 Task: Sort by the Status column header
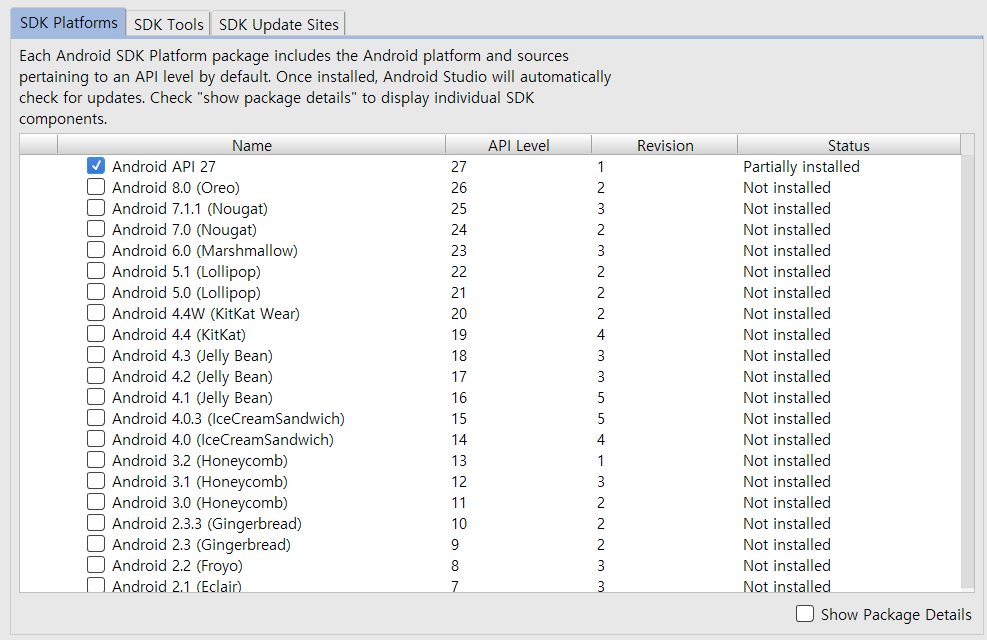[849, 145]
